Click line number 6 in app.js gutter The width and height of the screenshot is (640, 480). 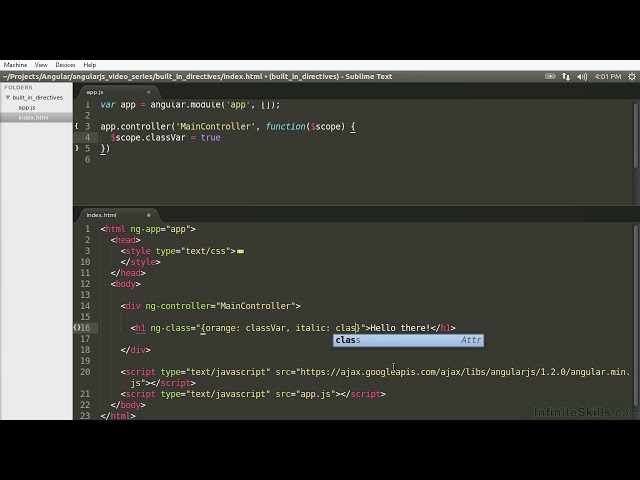click(87, 160)
